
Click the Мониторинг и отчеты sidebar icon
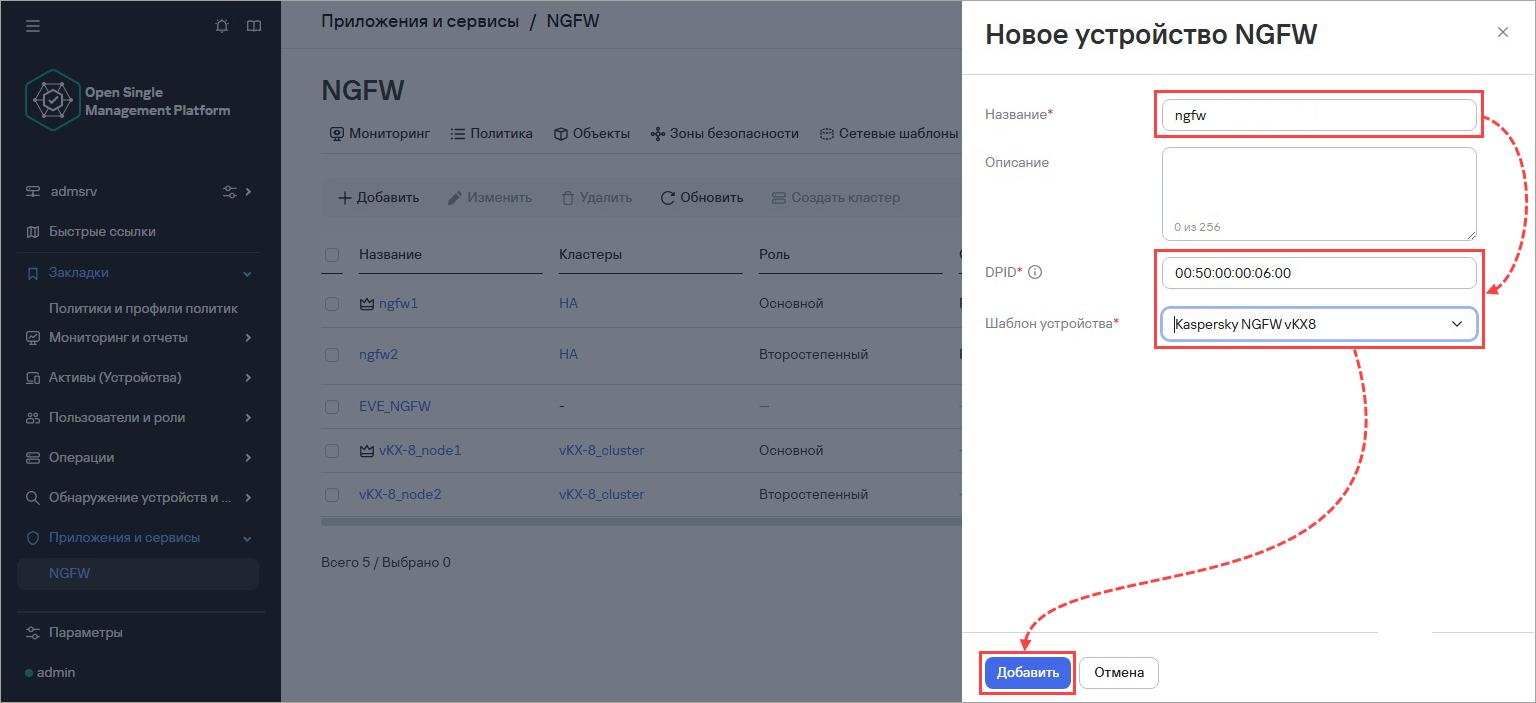[33, 338]
